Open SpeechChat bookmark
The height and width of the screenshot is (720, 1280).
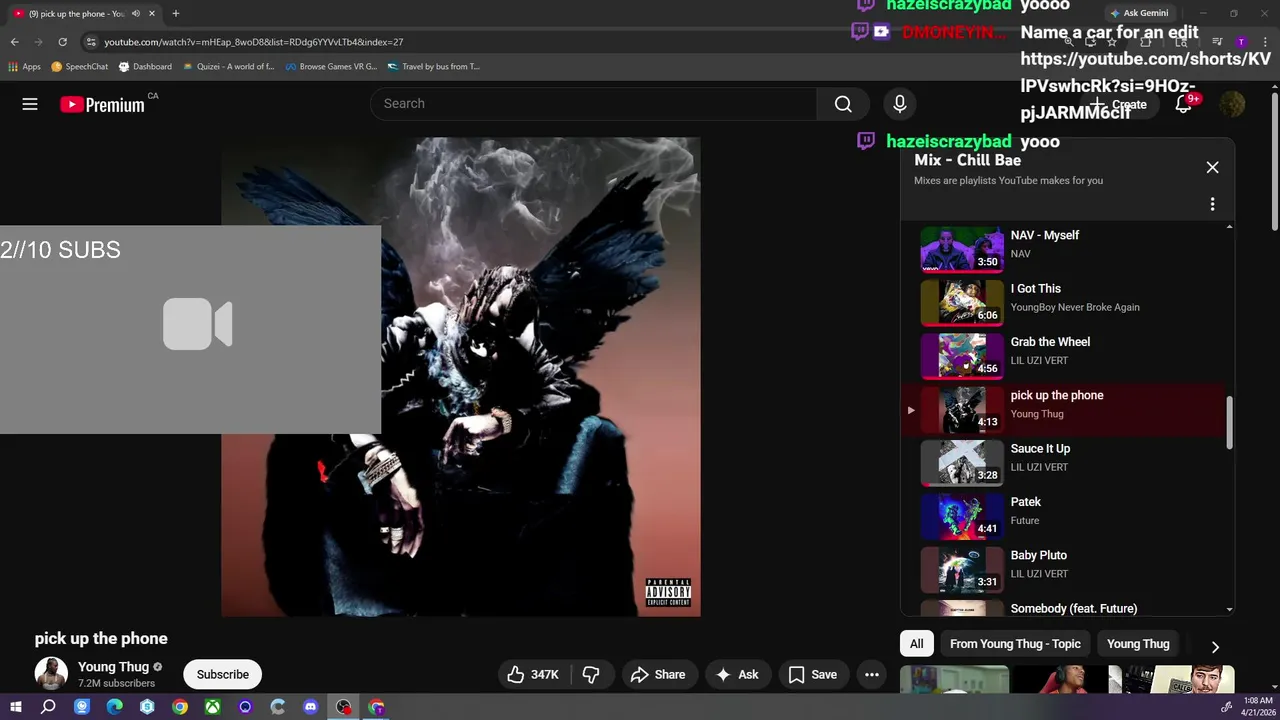[x=79, y=67]
